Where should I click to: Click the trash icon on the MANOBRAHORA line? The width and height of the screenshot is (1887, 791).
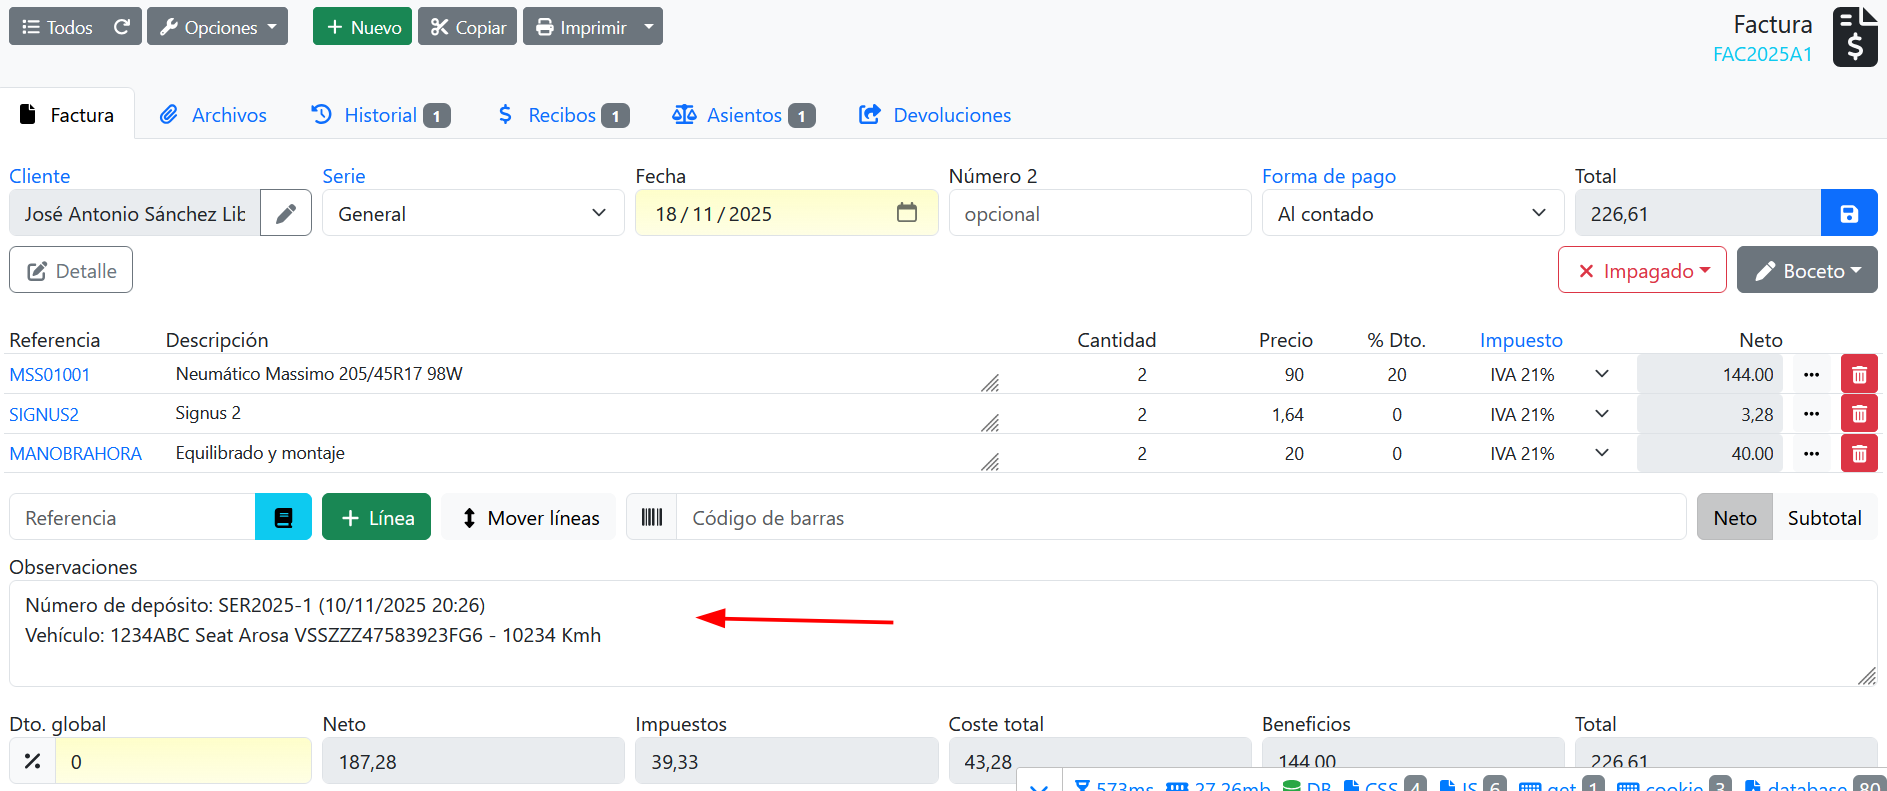pyautogui.click(x=1859, y=454)
